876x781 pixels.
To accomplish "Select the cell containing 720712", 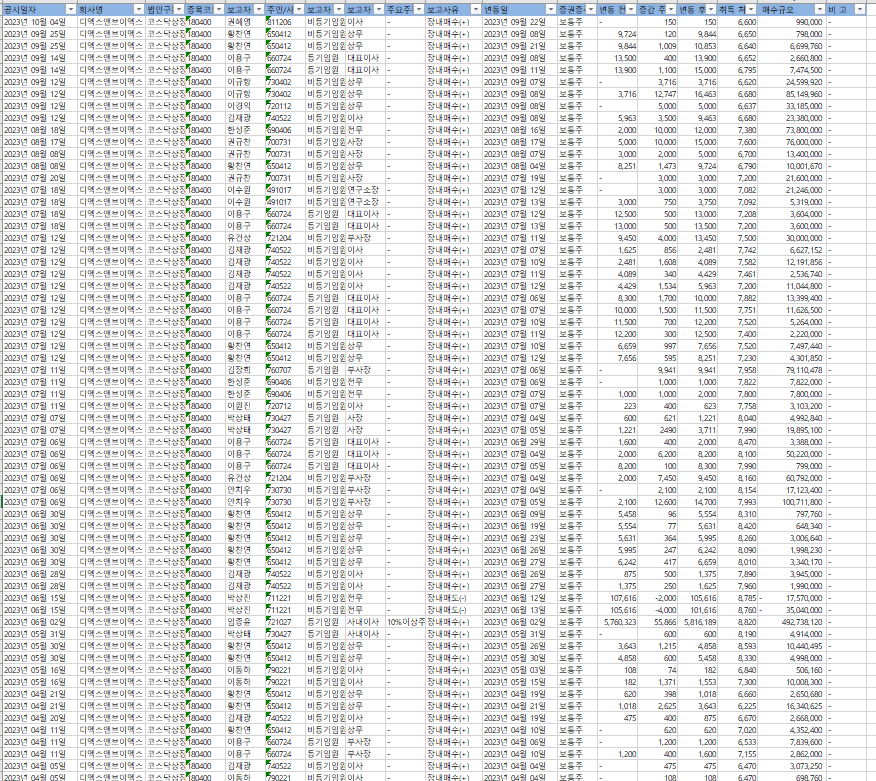I will point(285,406).
